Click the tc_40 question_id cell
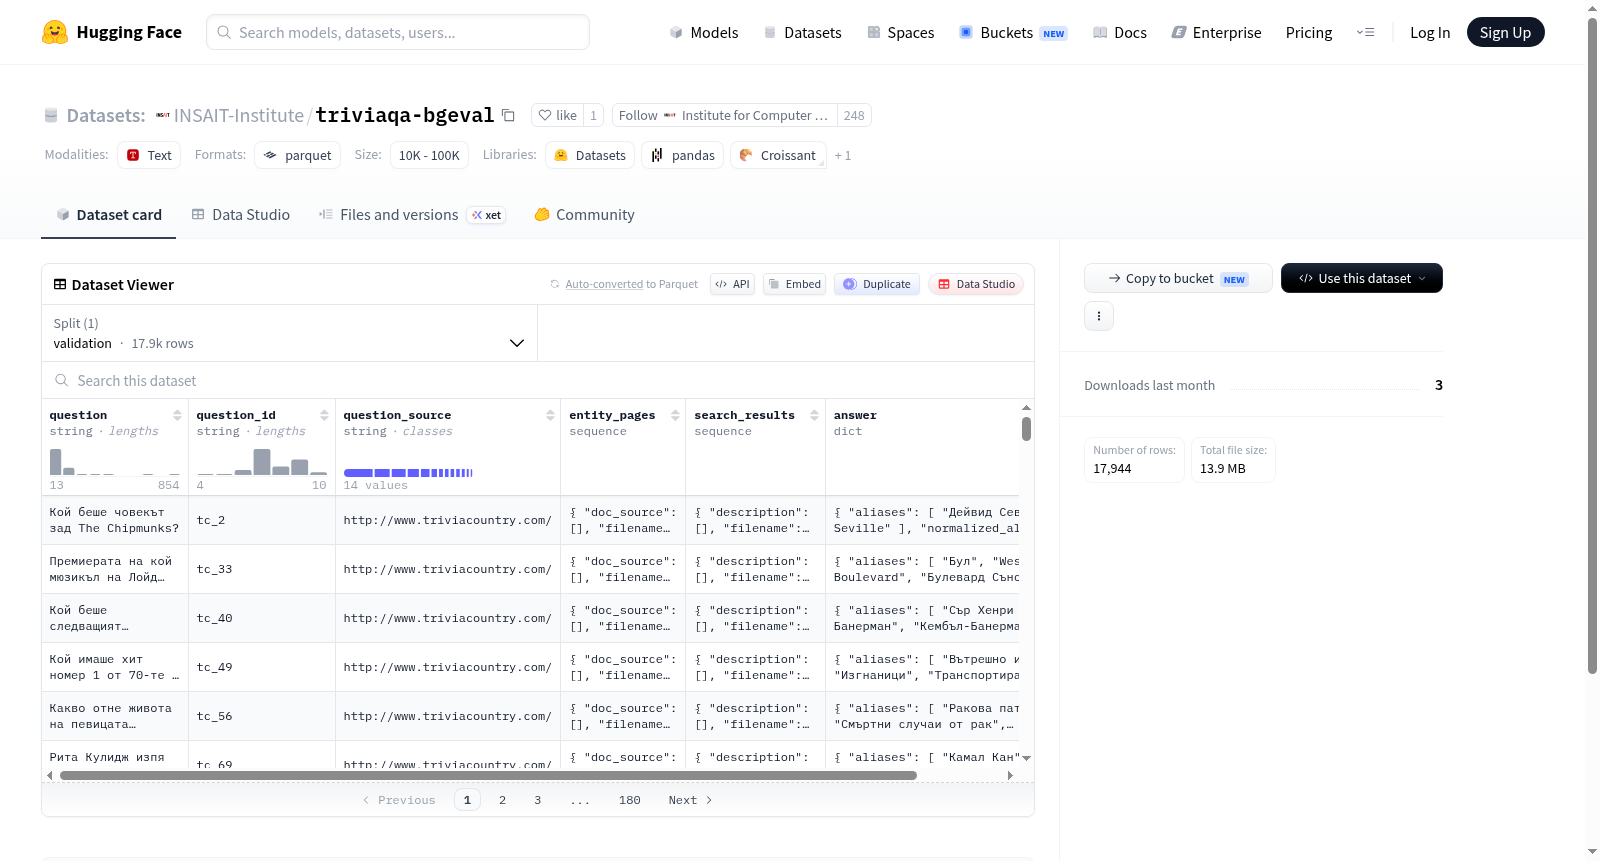This screenshot has width=1600, height=861. pyautogui.click(x=262, y=618)
